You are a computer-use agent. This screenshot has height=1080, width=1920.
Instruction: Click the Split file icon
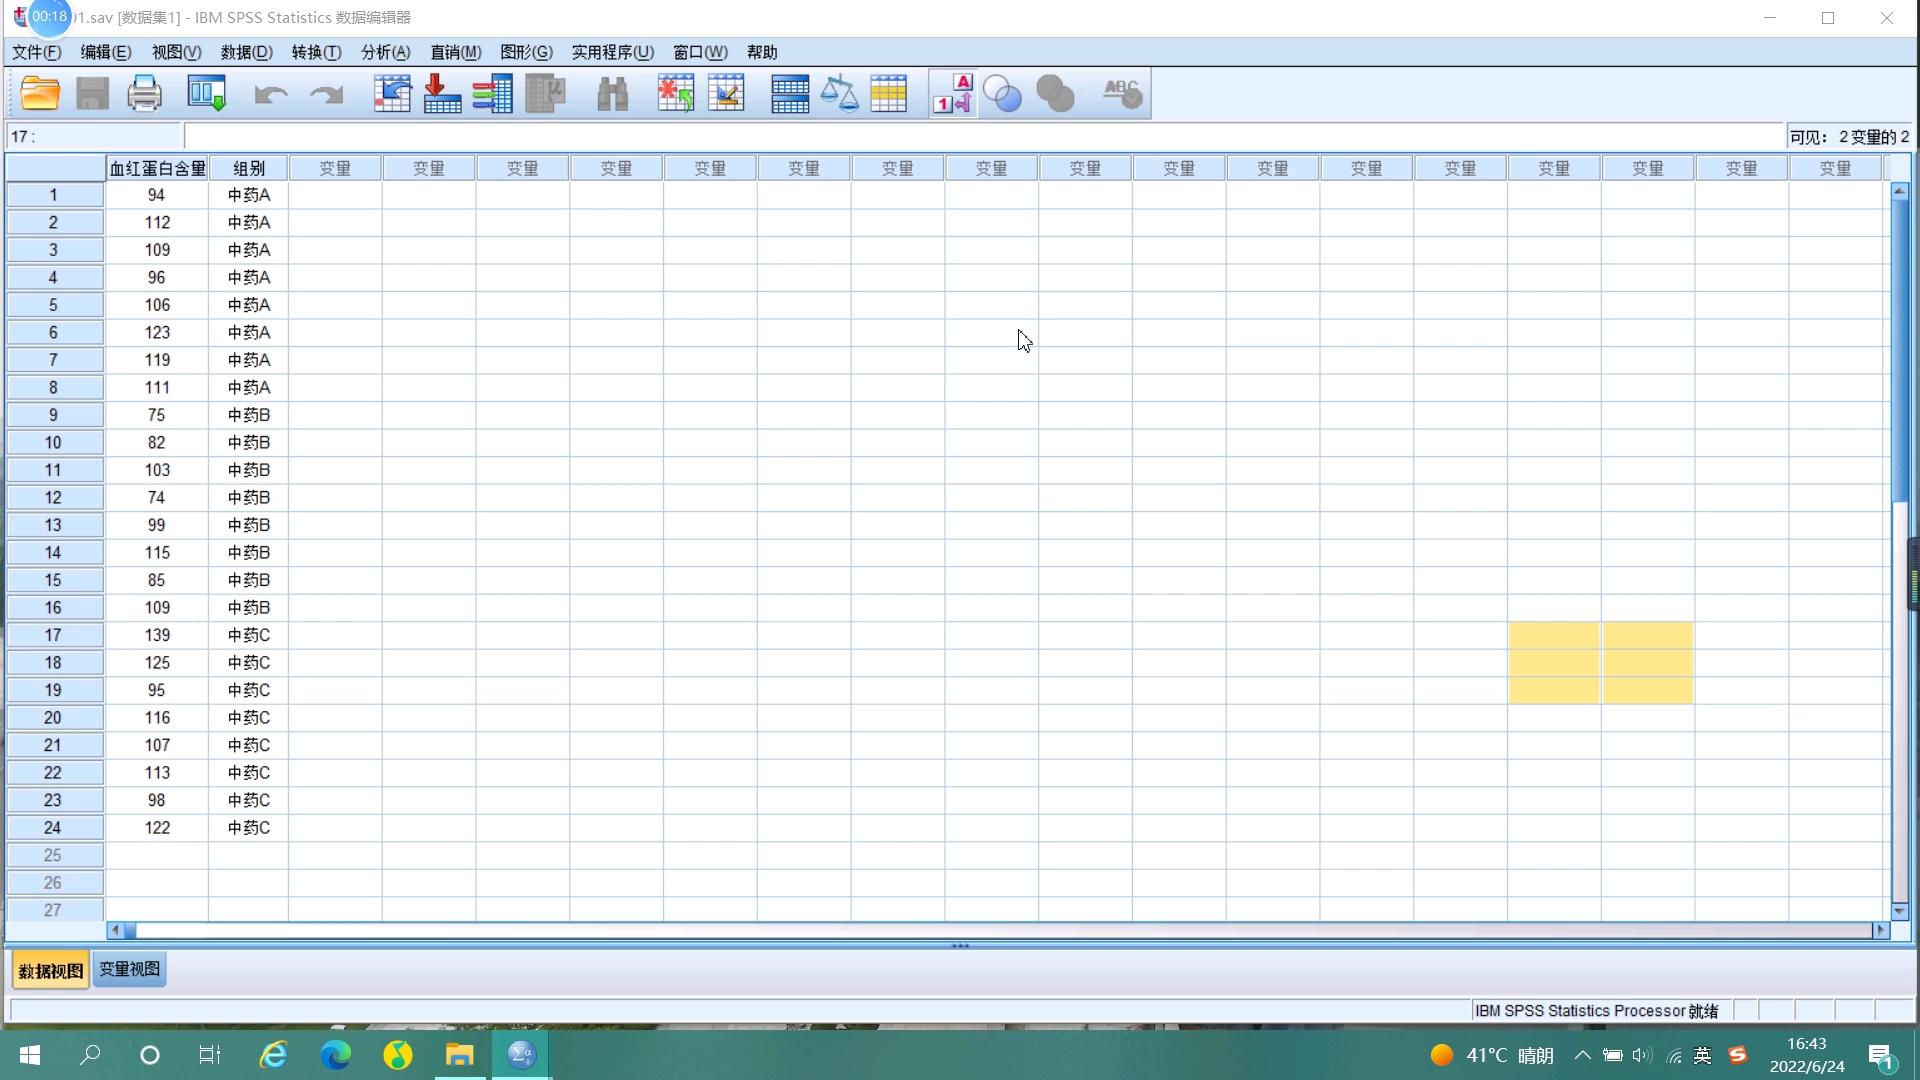(x=789, y=94)
